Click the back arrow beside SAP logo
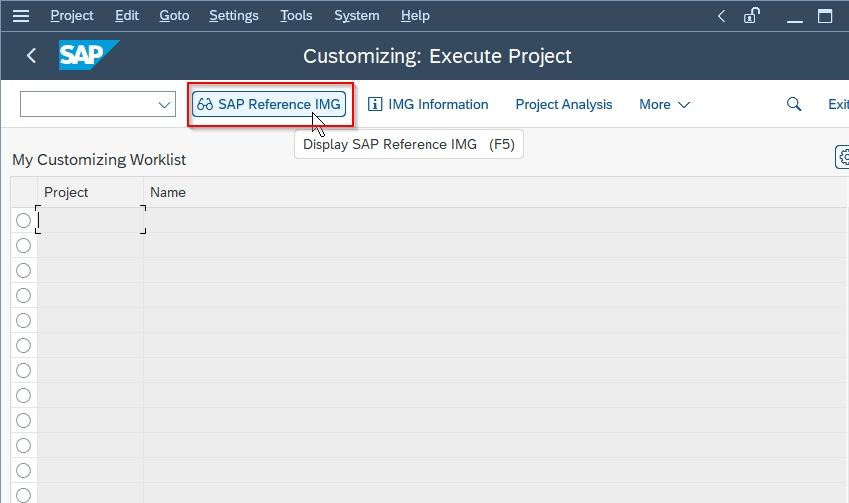Viewport: 849px width, 503px height. pyautogui.click(x=31, y=55)
